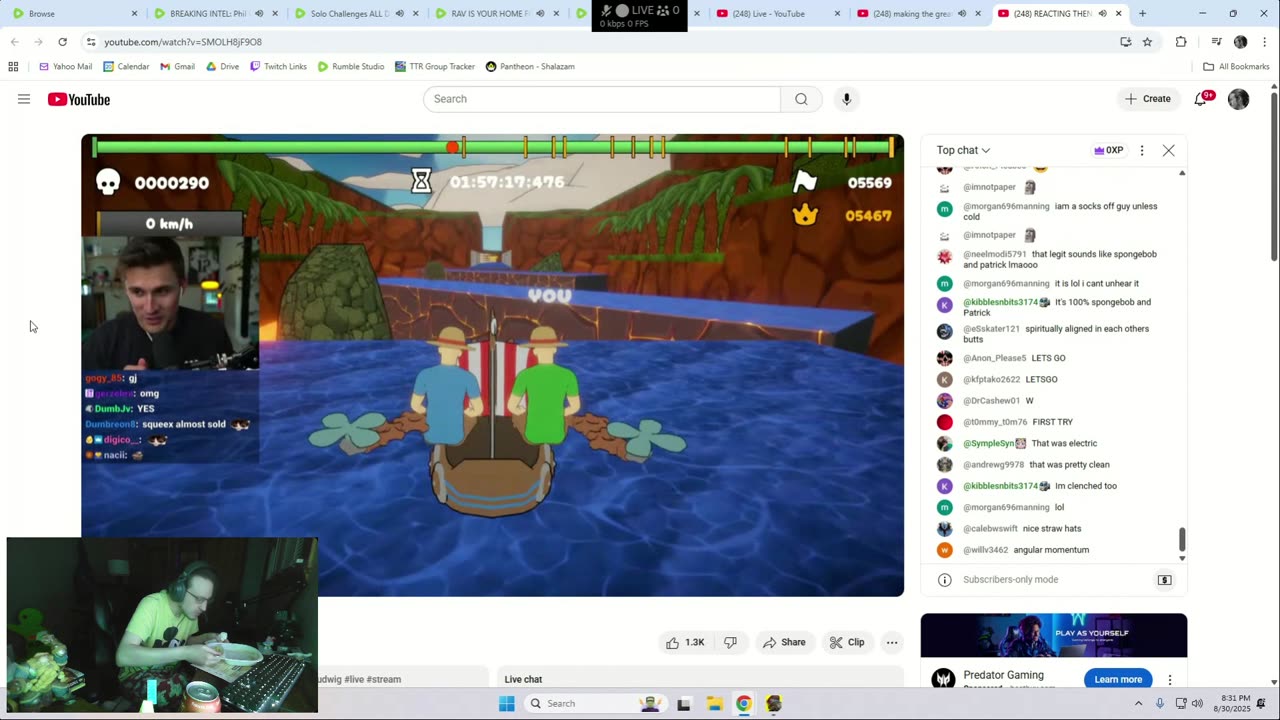Mute the RAV IS YOUR HOME tab audio
Screen dimensions: 1280x720
coord(540,14)
